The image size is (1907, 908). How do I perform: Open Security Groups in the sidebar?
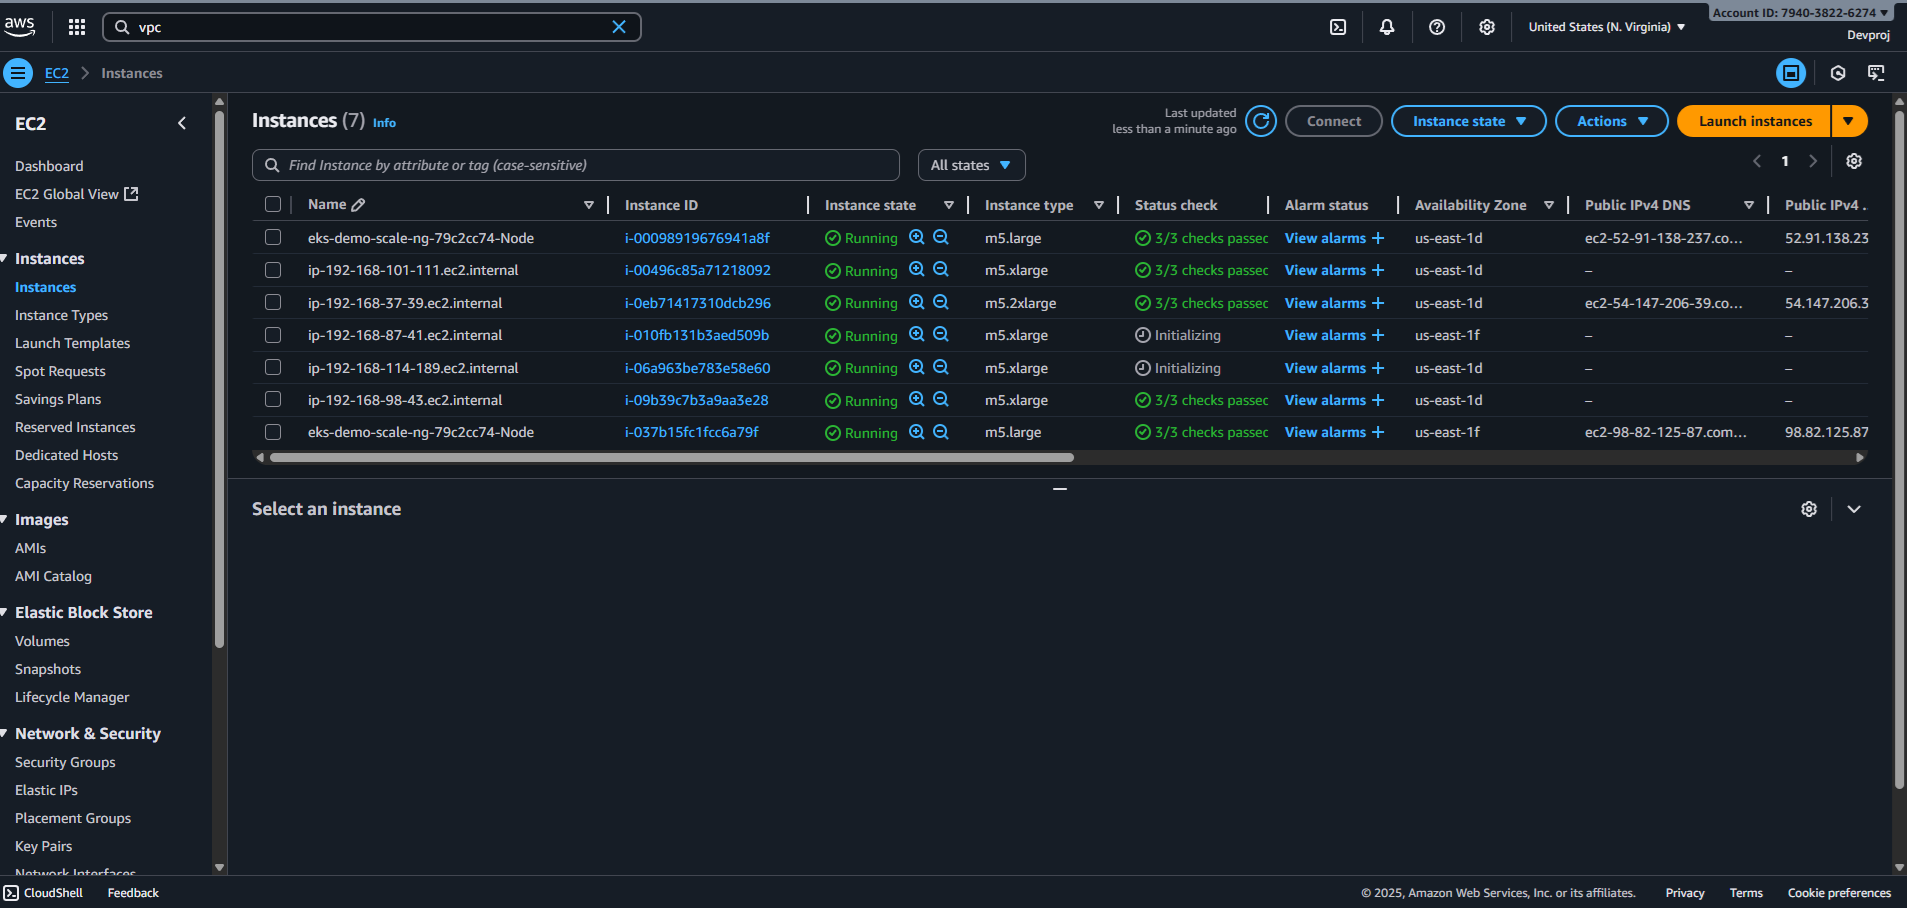click(65, 762)
